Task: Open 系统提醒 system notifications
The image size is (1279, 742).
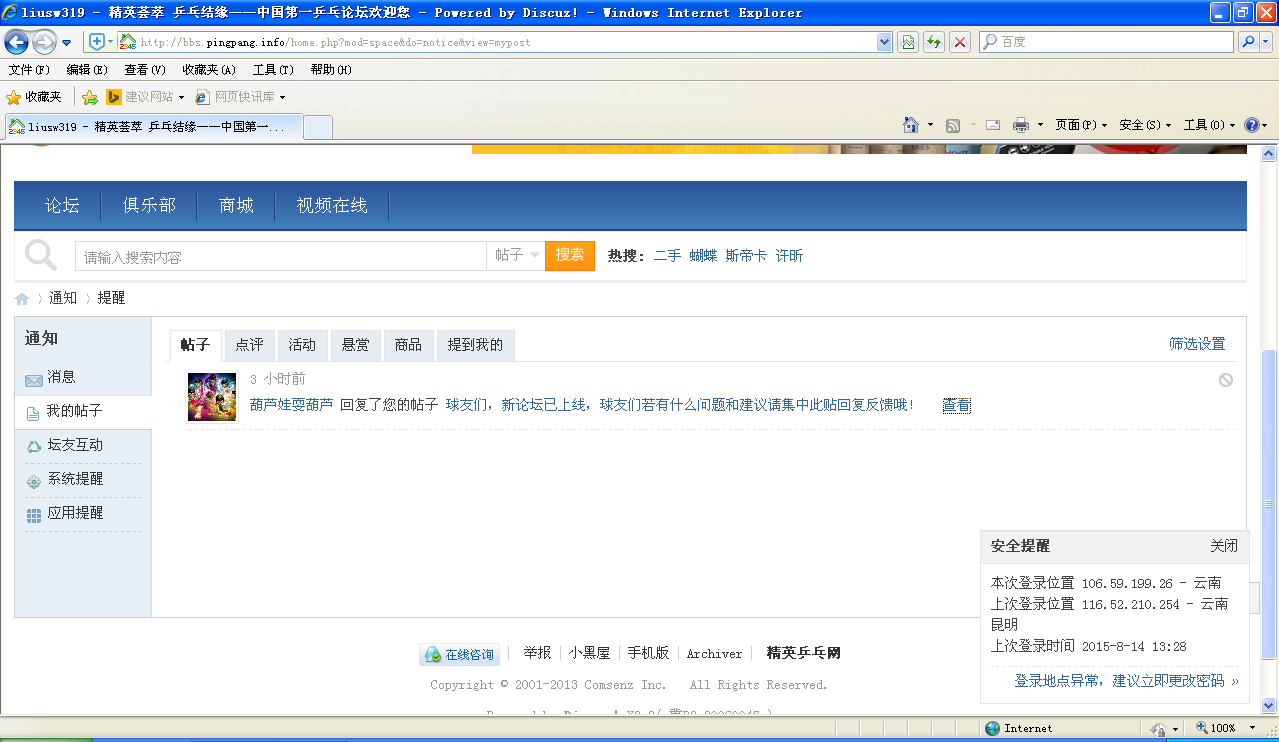Action: [68, 479]
